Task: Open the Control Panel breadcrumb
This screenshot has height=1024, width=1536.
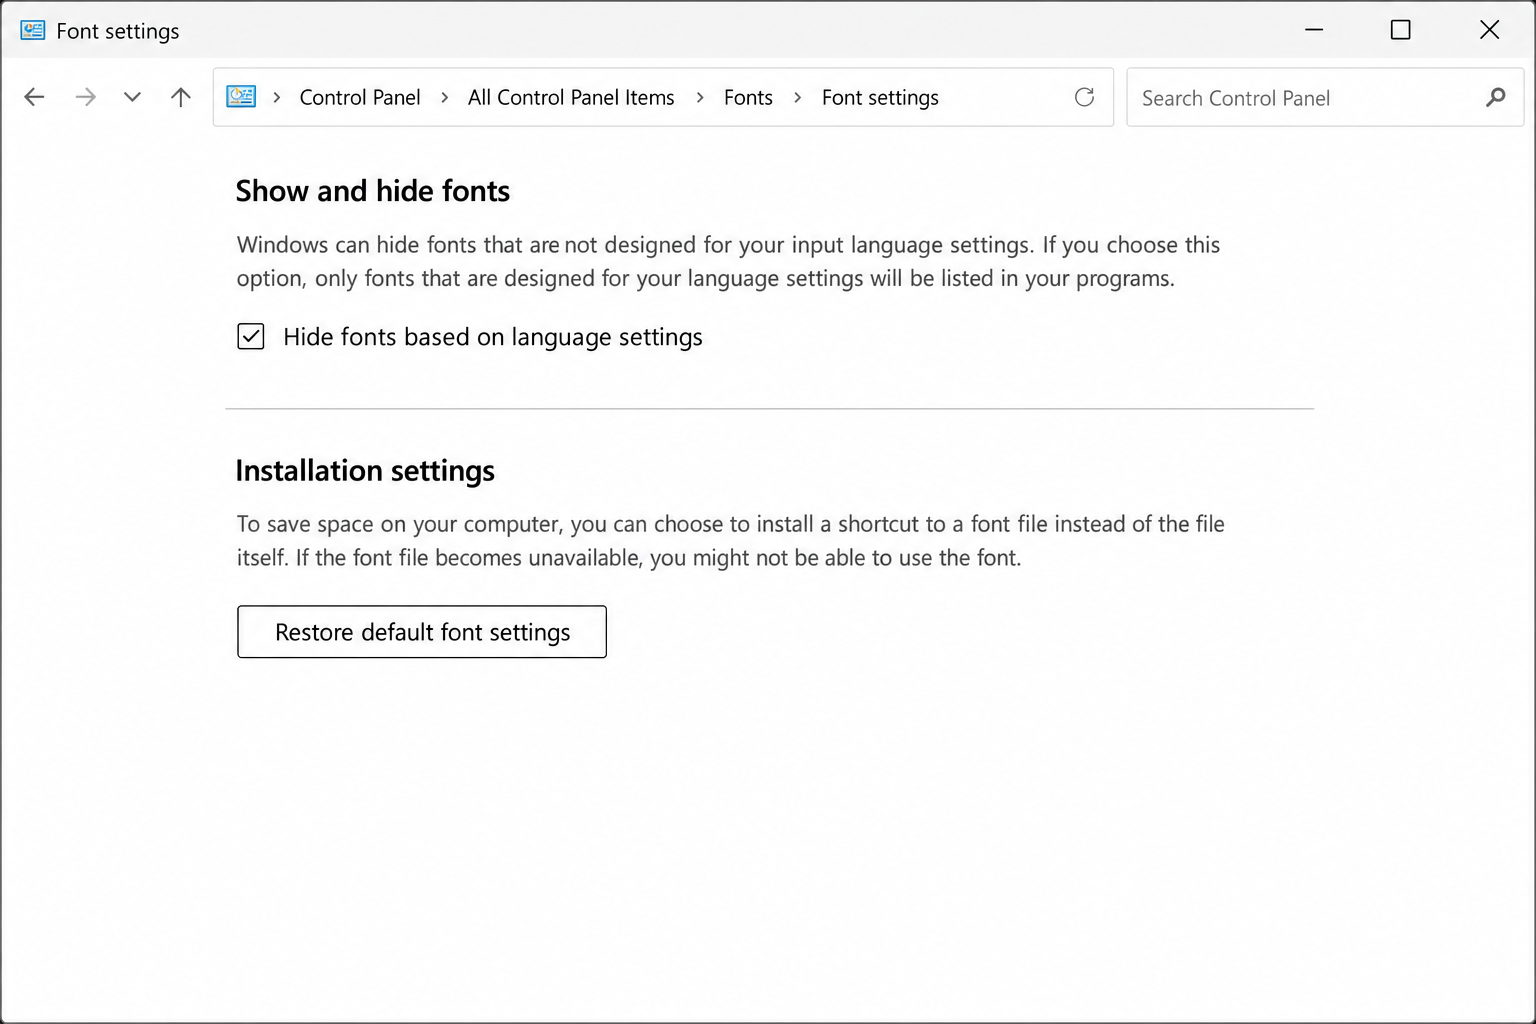Action: (360, 97)
